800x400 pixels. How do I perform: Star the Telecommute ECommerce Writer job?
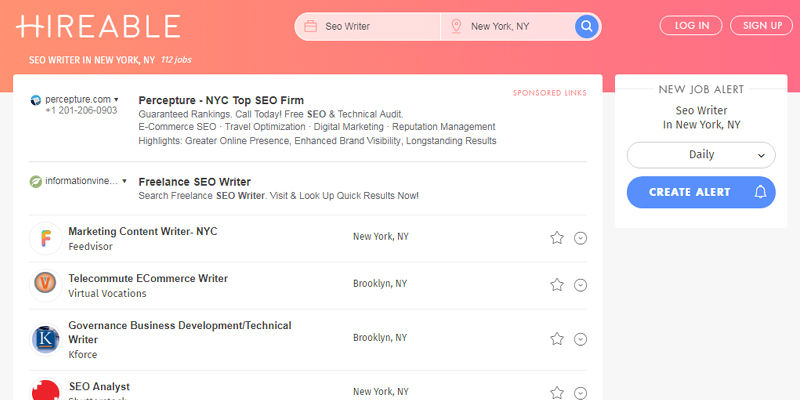coord(557,285)
